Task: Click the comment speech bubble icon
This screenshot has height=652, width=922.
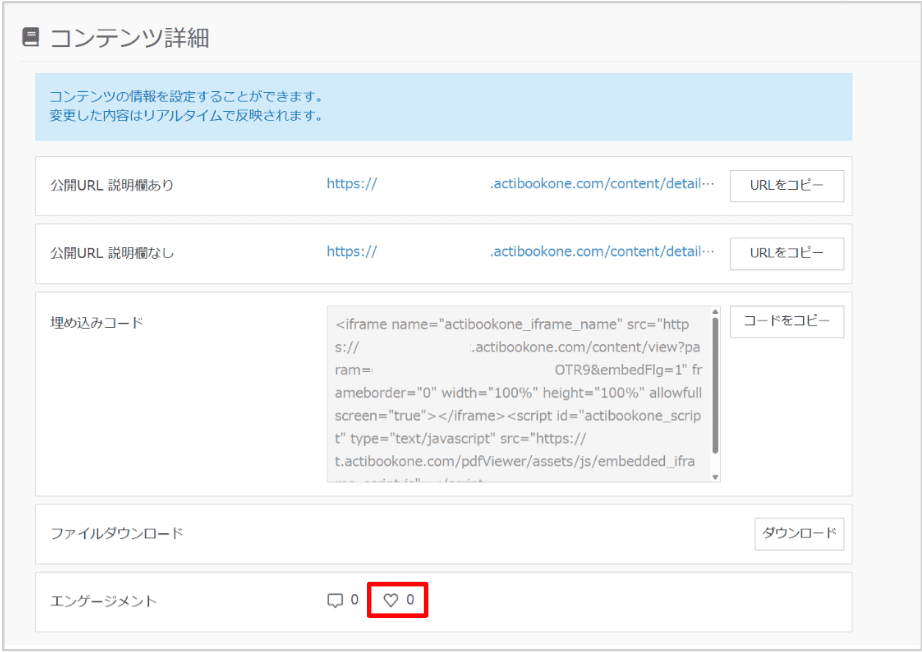Action: [x=335, y=601]
